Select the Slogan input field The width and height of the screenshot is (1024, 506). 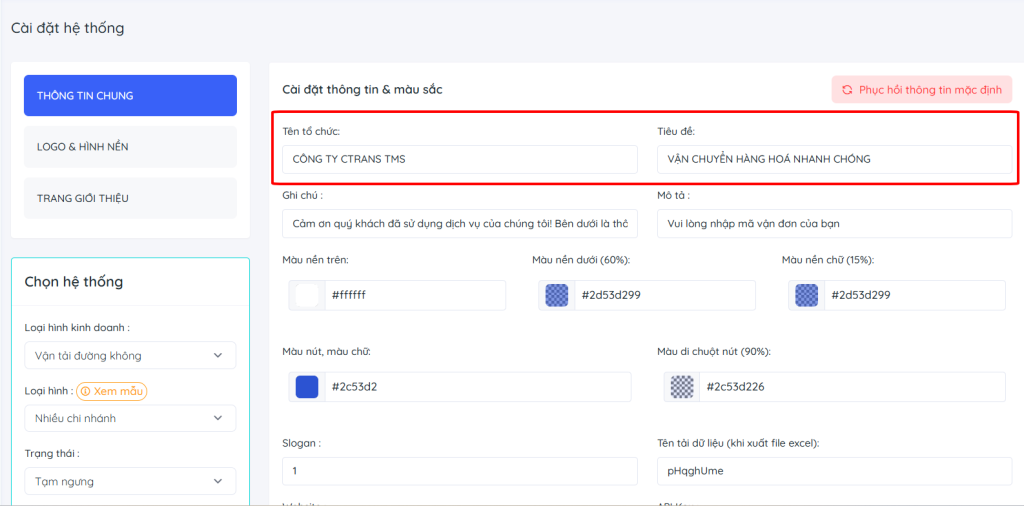(x=460, y=471)
